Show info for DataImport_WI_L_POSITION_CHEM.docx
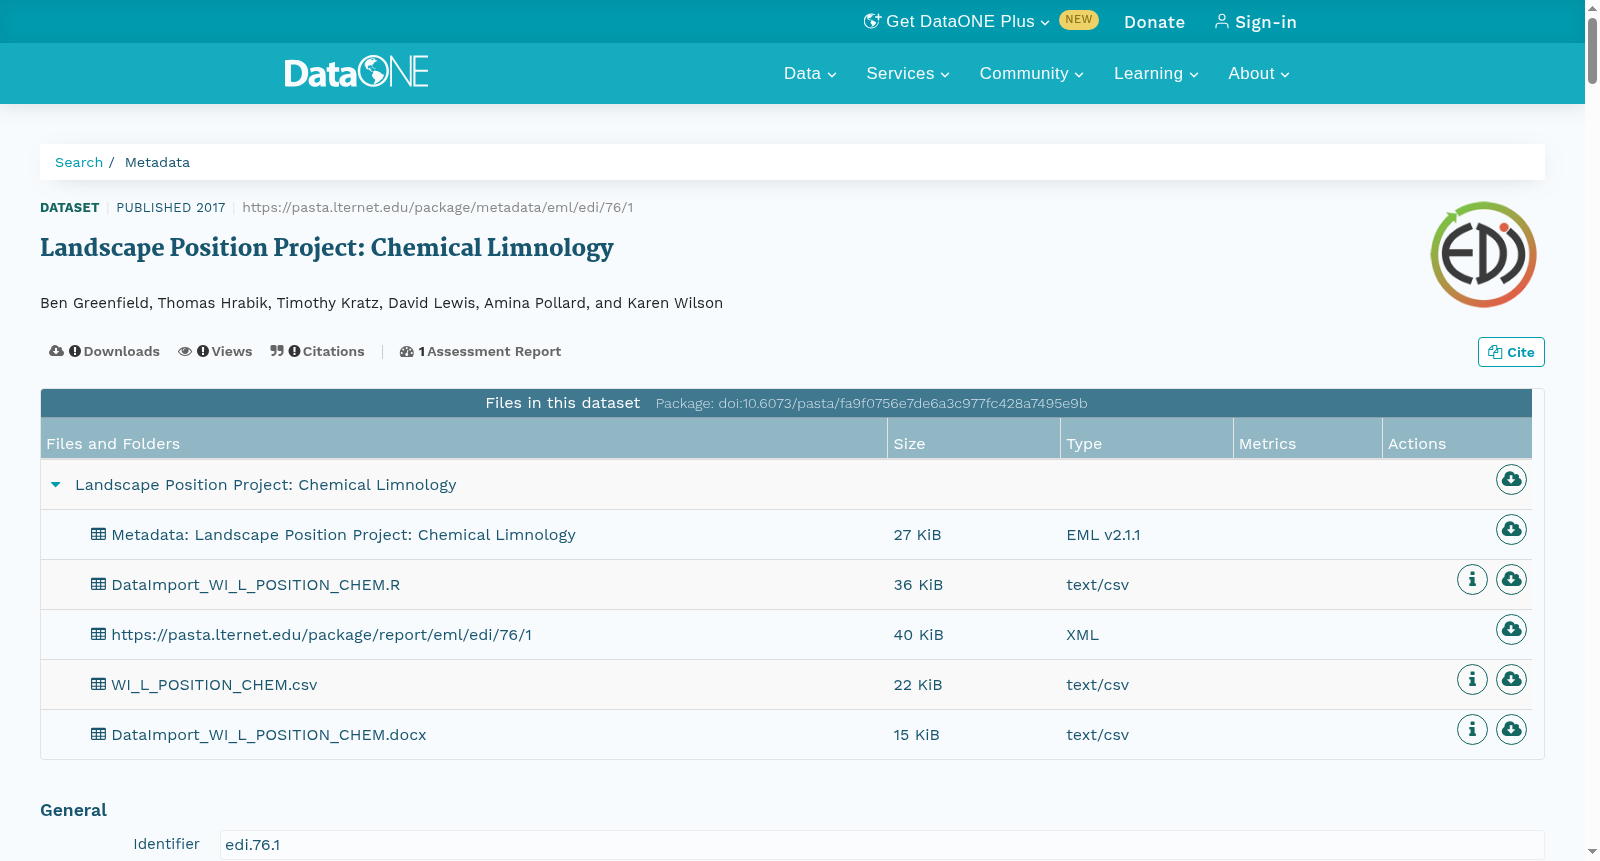 click(1472, 730)
